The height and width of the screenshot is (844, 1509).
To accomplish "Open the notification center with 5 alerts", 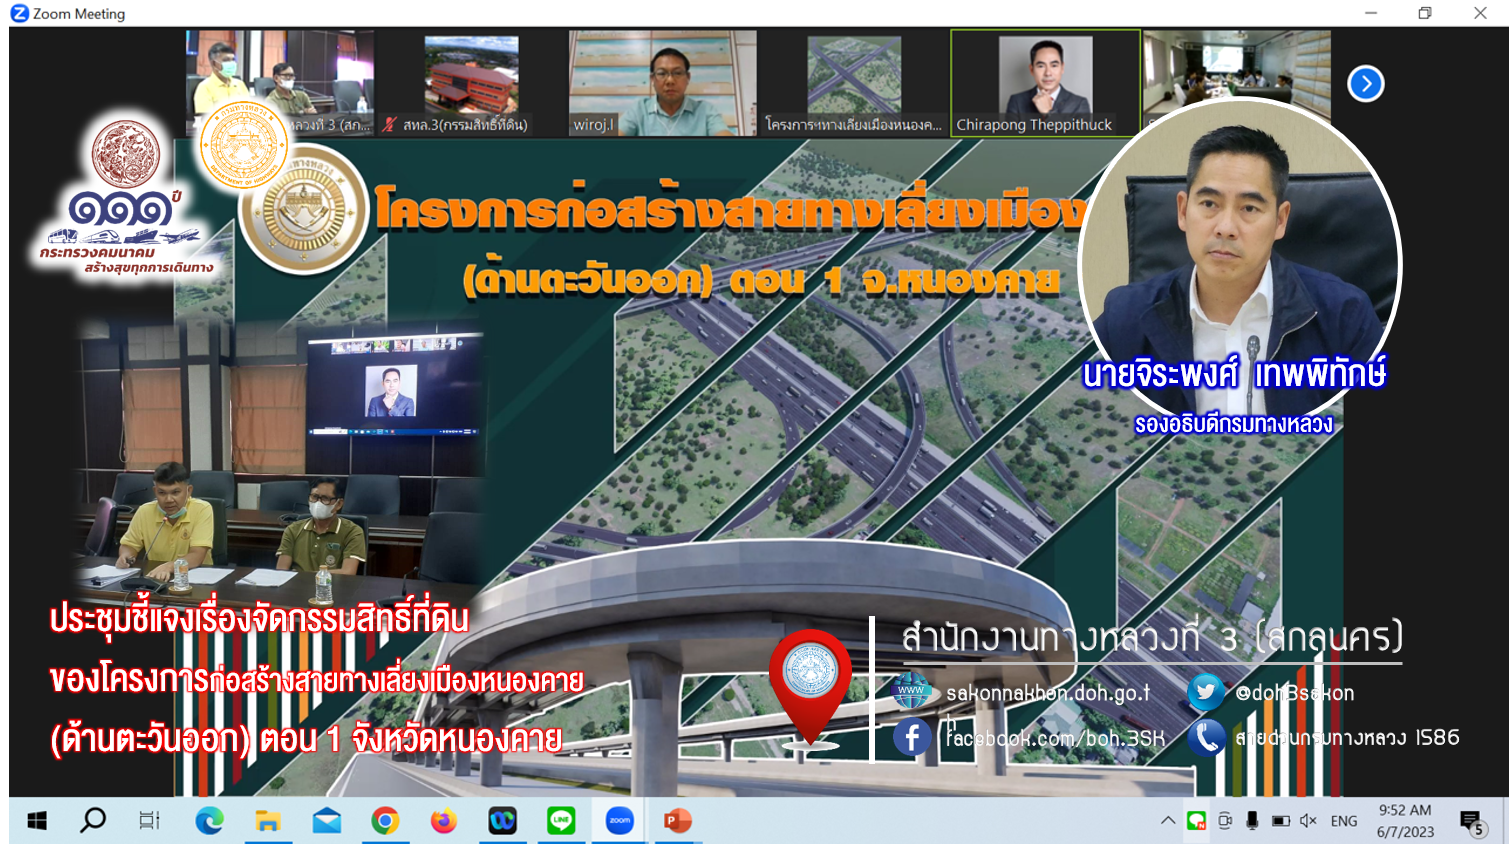I will 1471,822.
